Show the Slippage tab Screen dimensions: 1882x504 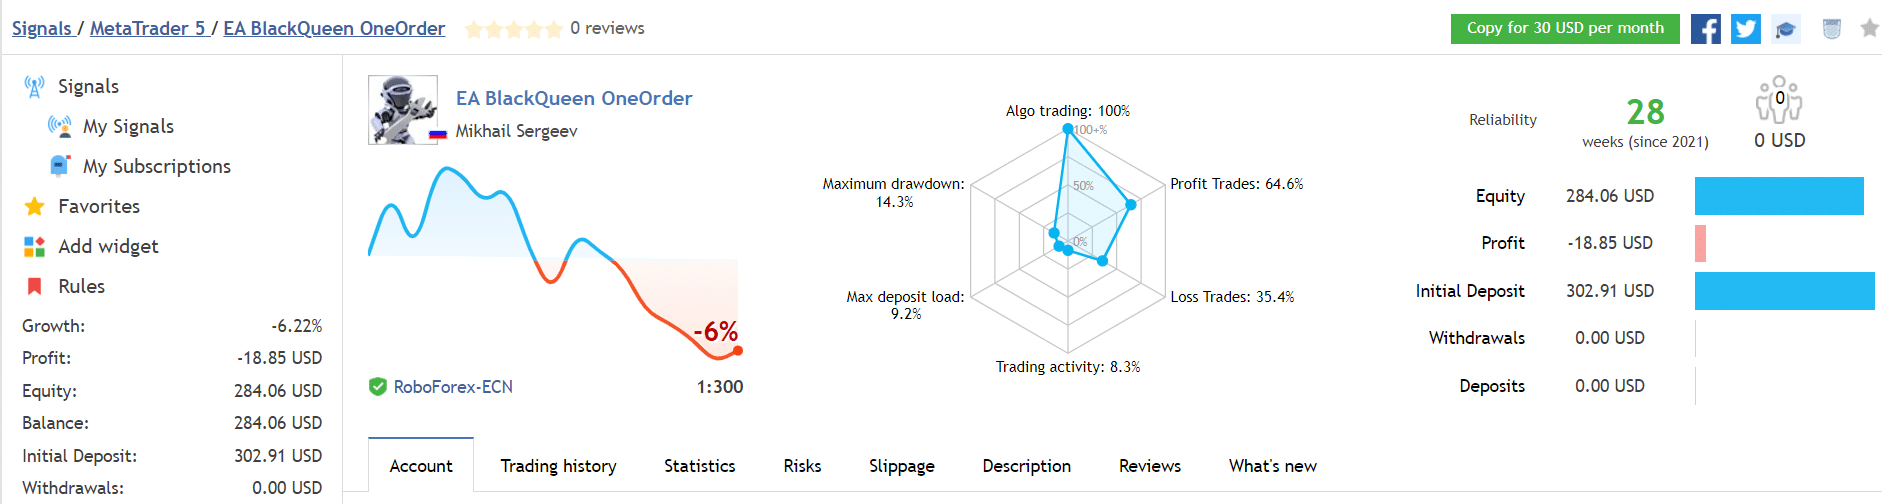[x=901, y=466]
